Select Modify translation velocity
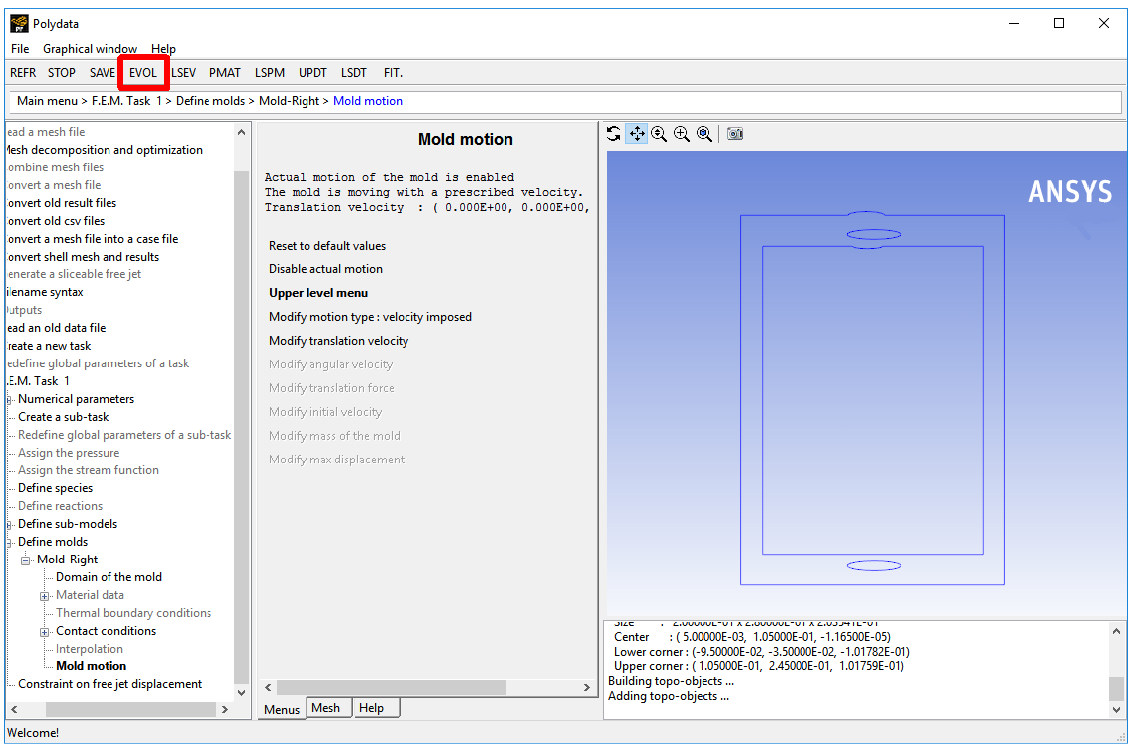1132x746 pixels. (339, 340)
